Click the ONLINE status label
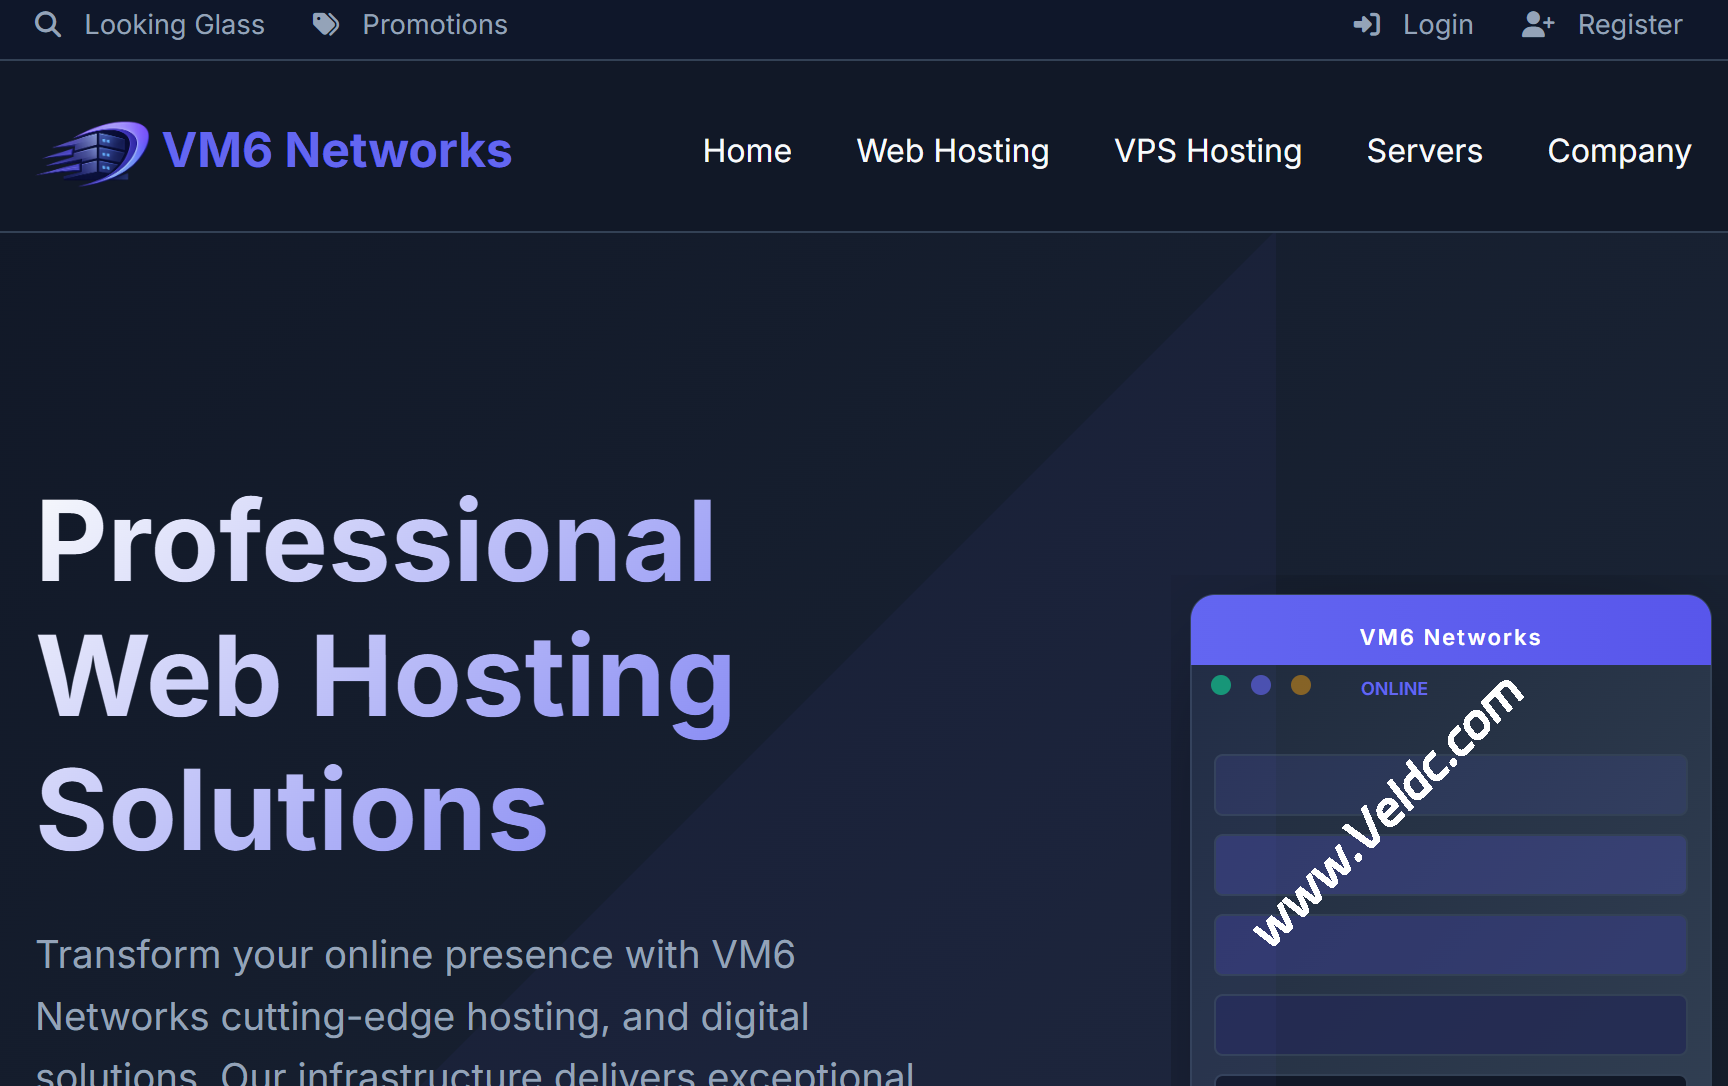 tap(1394, 689)
